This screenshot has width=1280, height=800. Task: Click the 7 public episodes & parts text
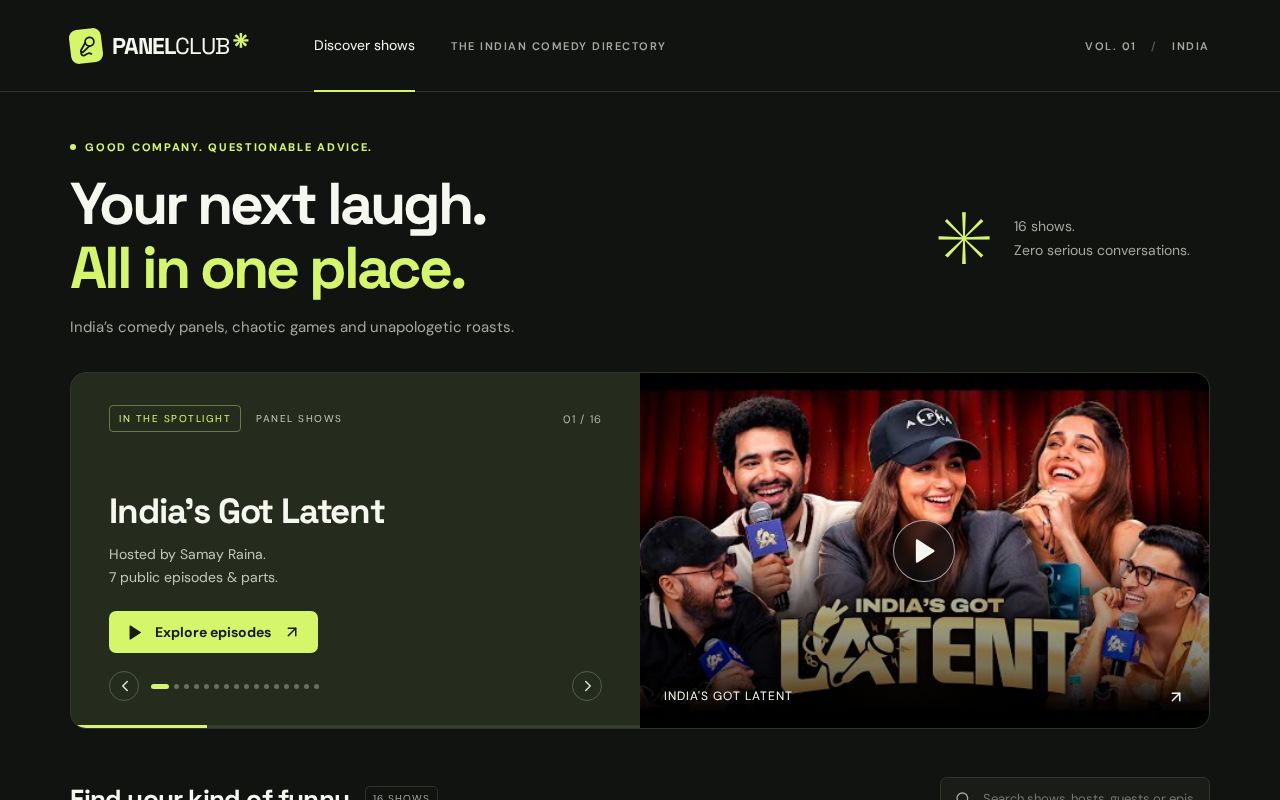point(193,577)
